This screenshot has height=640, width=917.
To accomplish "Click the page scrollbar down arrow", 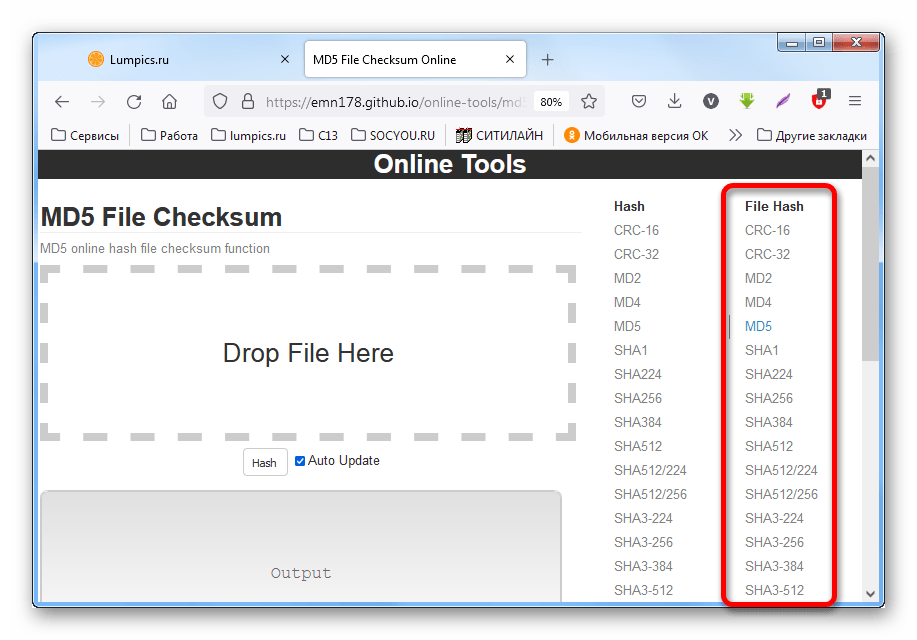I will 869,593.
